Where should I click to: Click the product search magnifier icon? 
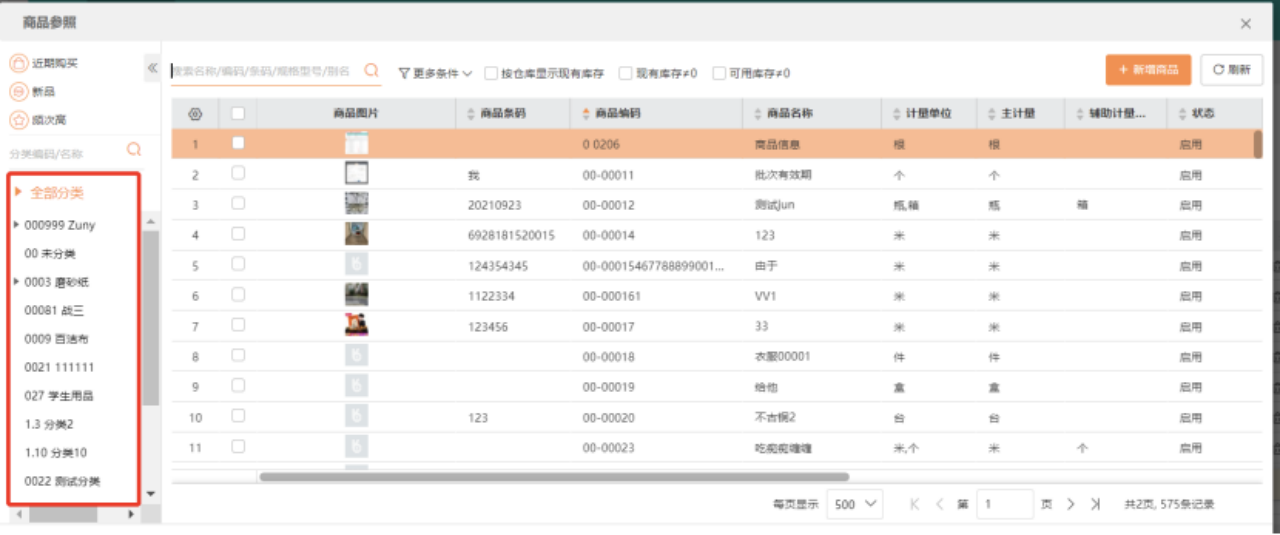[x=371, y=71]
